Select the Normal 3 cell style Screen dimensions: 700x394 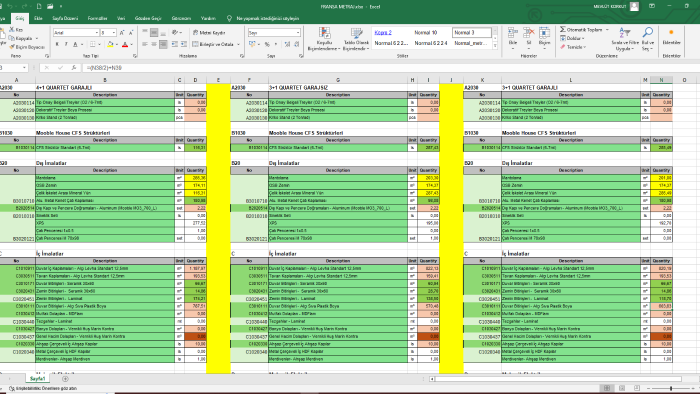472,33
